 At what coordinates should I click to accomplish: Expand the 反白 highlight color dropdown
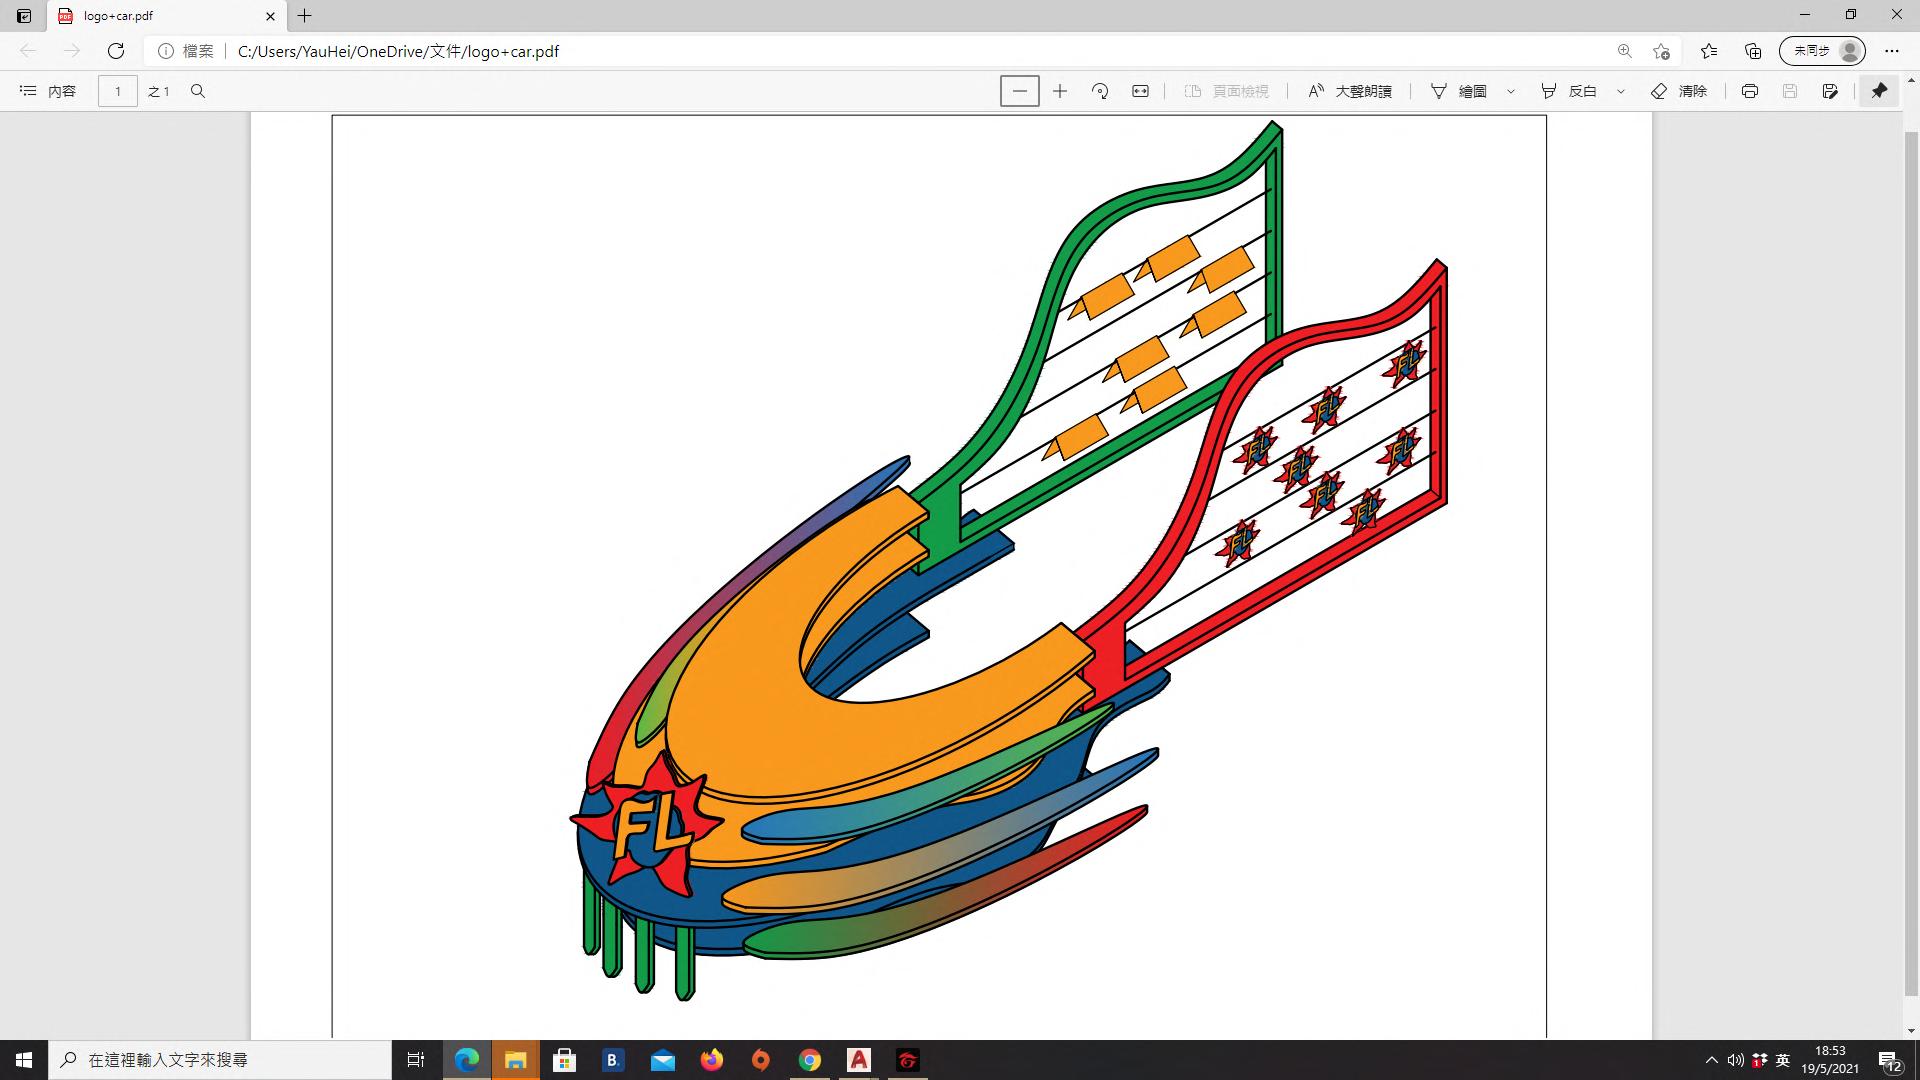[x=1621, y=91]
